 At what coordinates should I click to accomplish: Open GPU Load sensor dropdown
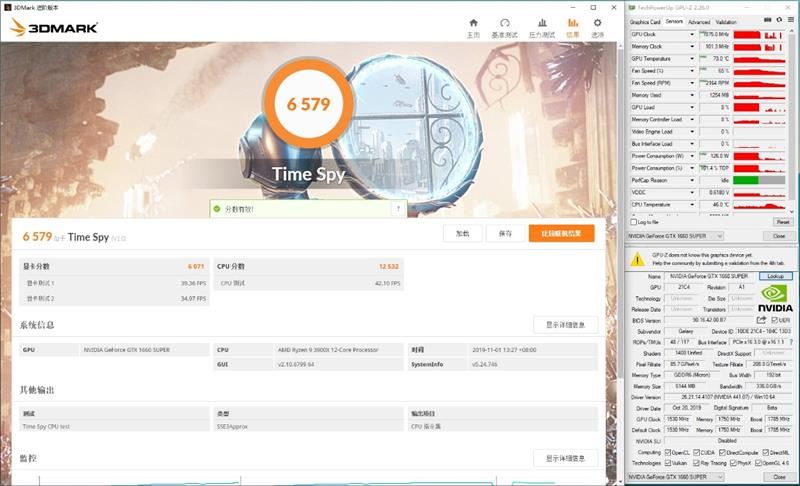(x=692, y=108)
